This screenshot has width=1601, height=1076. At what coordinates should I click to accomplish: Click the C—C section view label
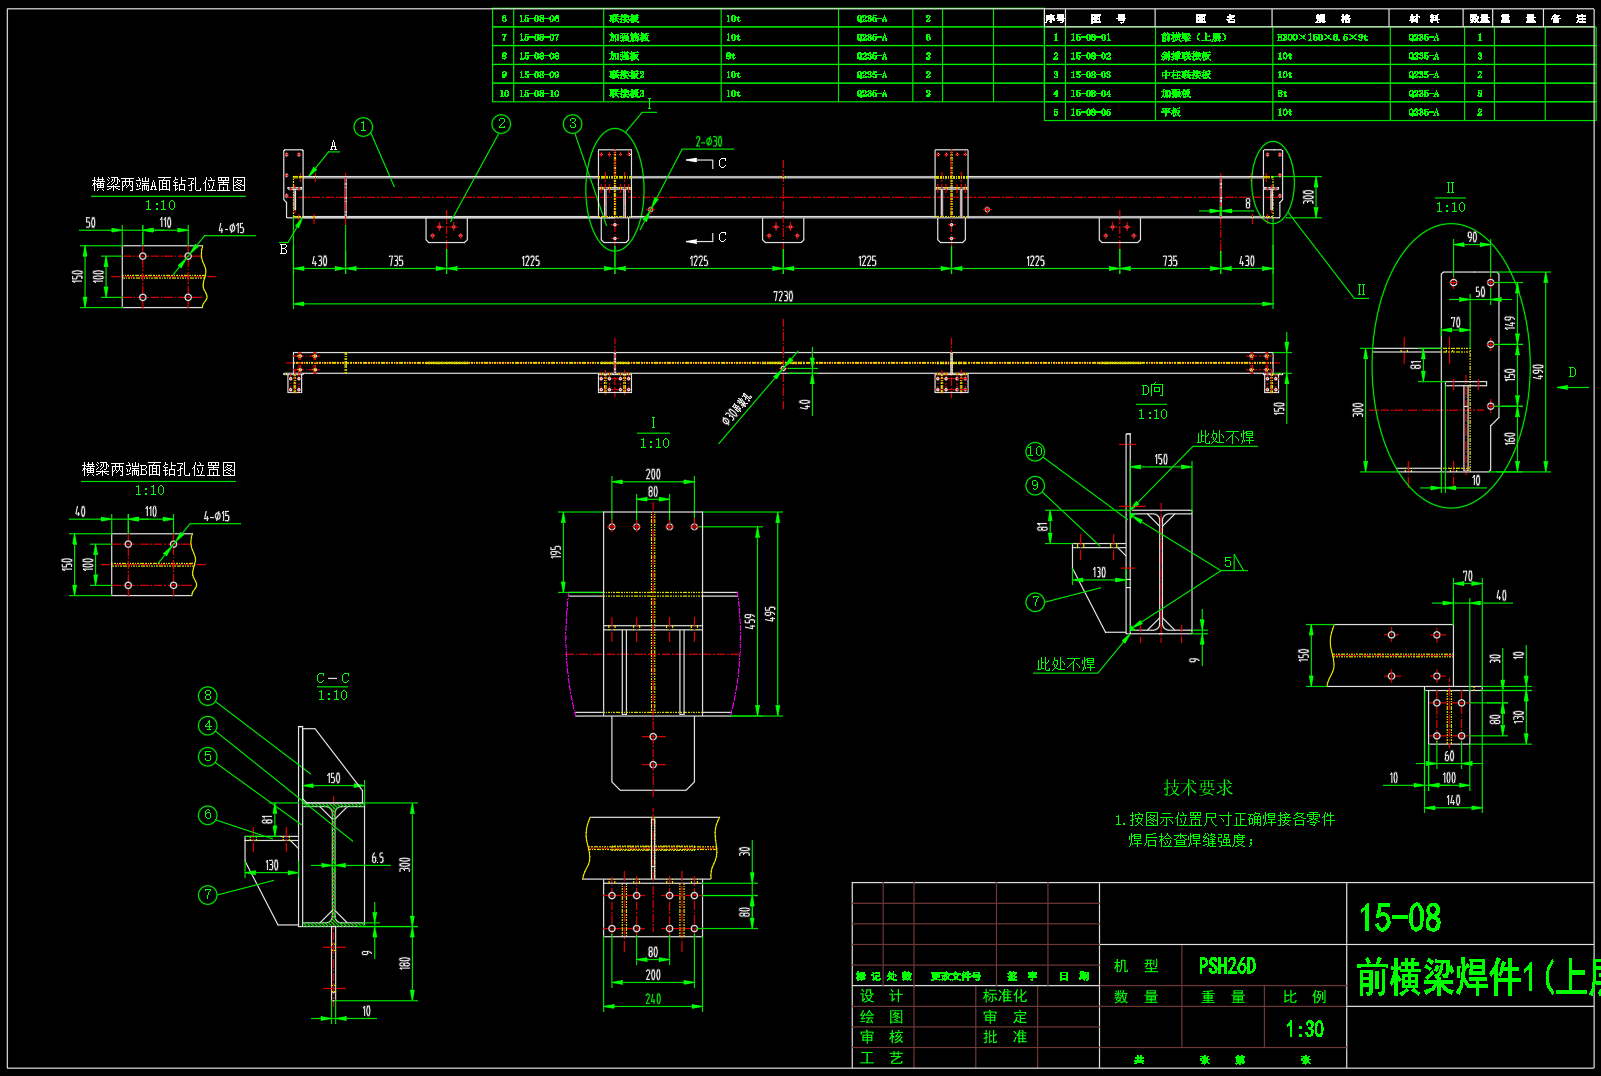click(x=333, y=678)
